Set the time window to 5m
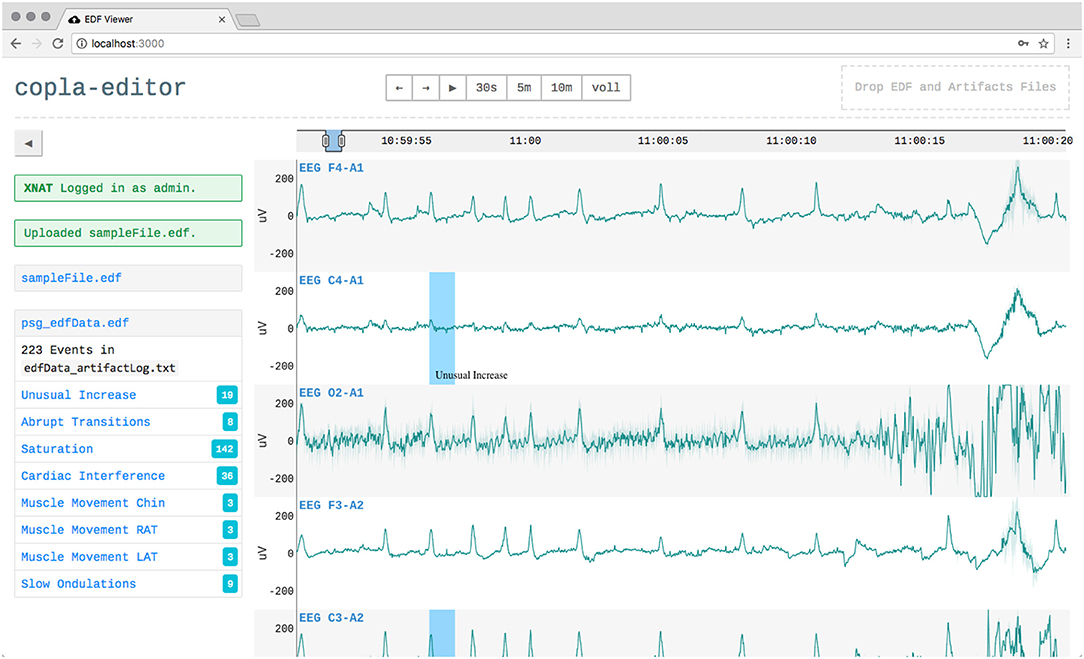 pos(524,88)
